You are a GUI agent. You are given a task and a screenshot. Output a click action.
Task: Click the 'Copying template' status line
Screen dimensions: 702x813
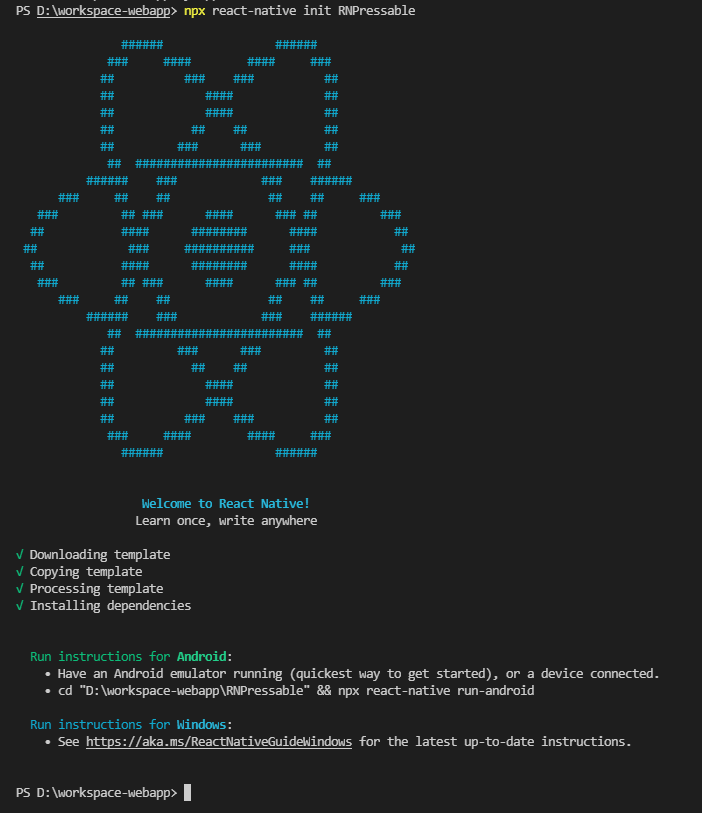tap(86, 572)
